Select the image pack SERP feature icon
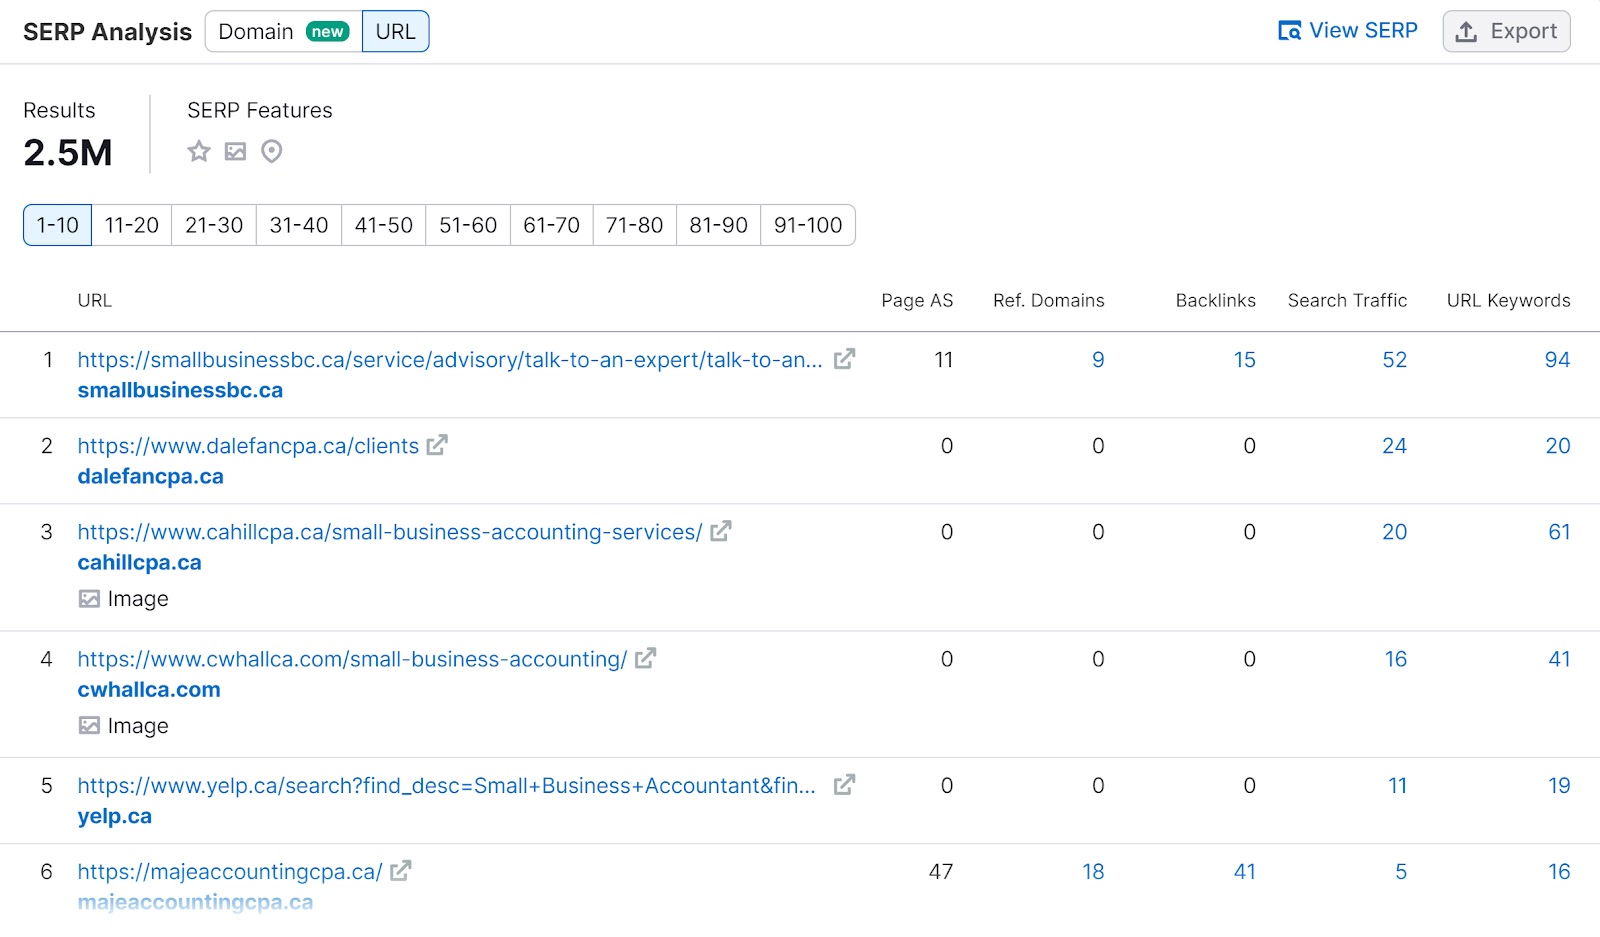Image resolution: width=1600 pixels, height=937 pixels. pyautogui.click(x=235, y=152)
